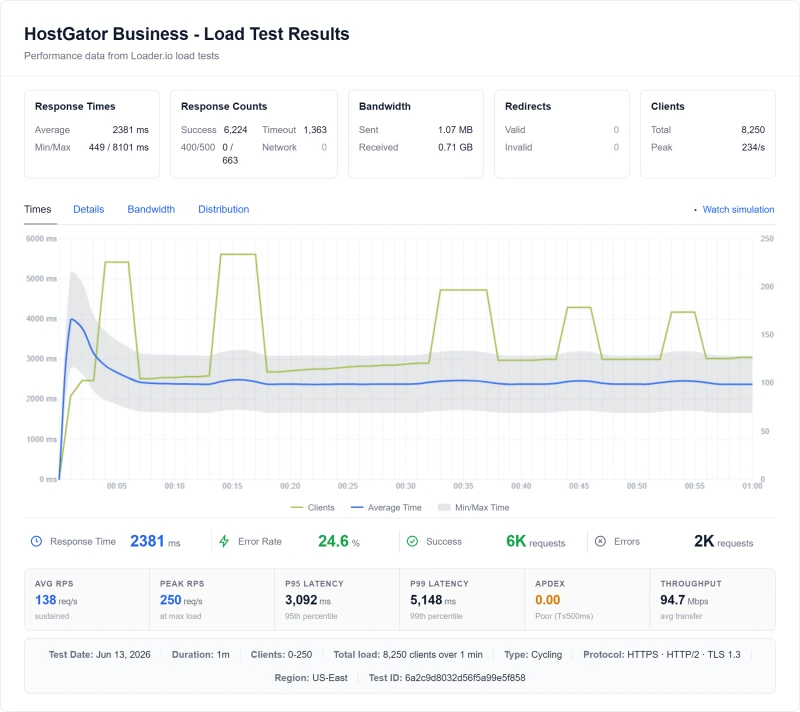Click the P99 latency 5,148 ms value
The image size is (800, 712).
433,600
